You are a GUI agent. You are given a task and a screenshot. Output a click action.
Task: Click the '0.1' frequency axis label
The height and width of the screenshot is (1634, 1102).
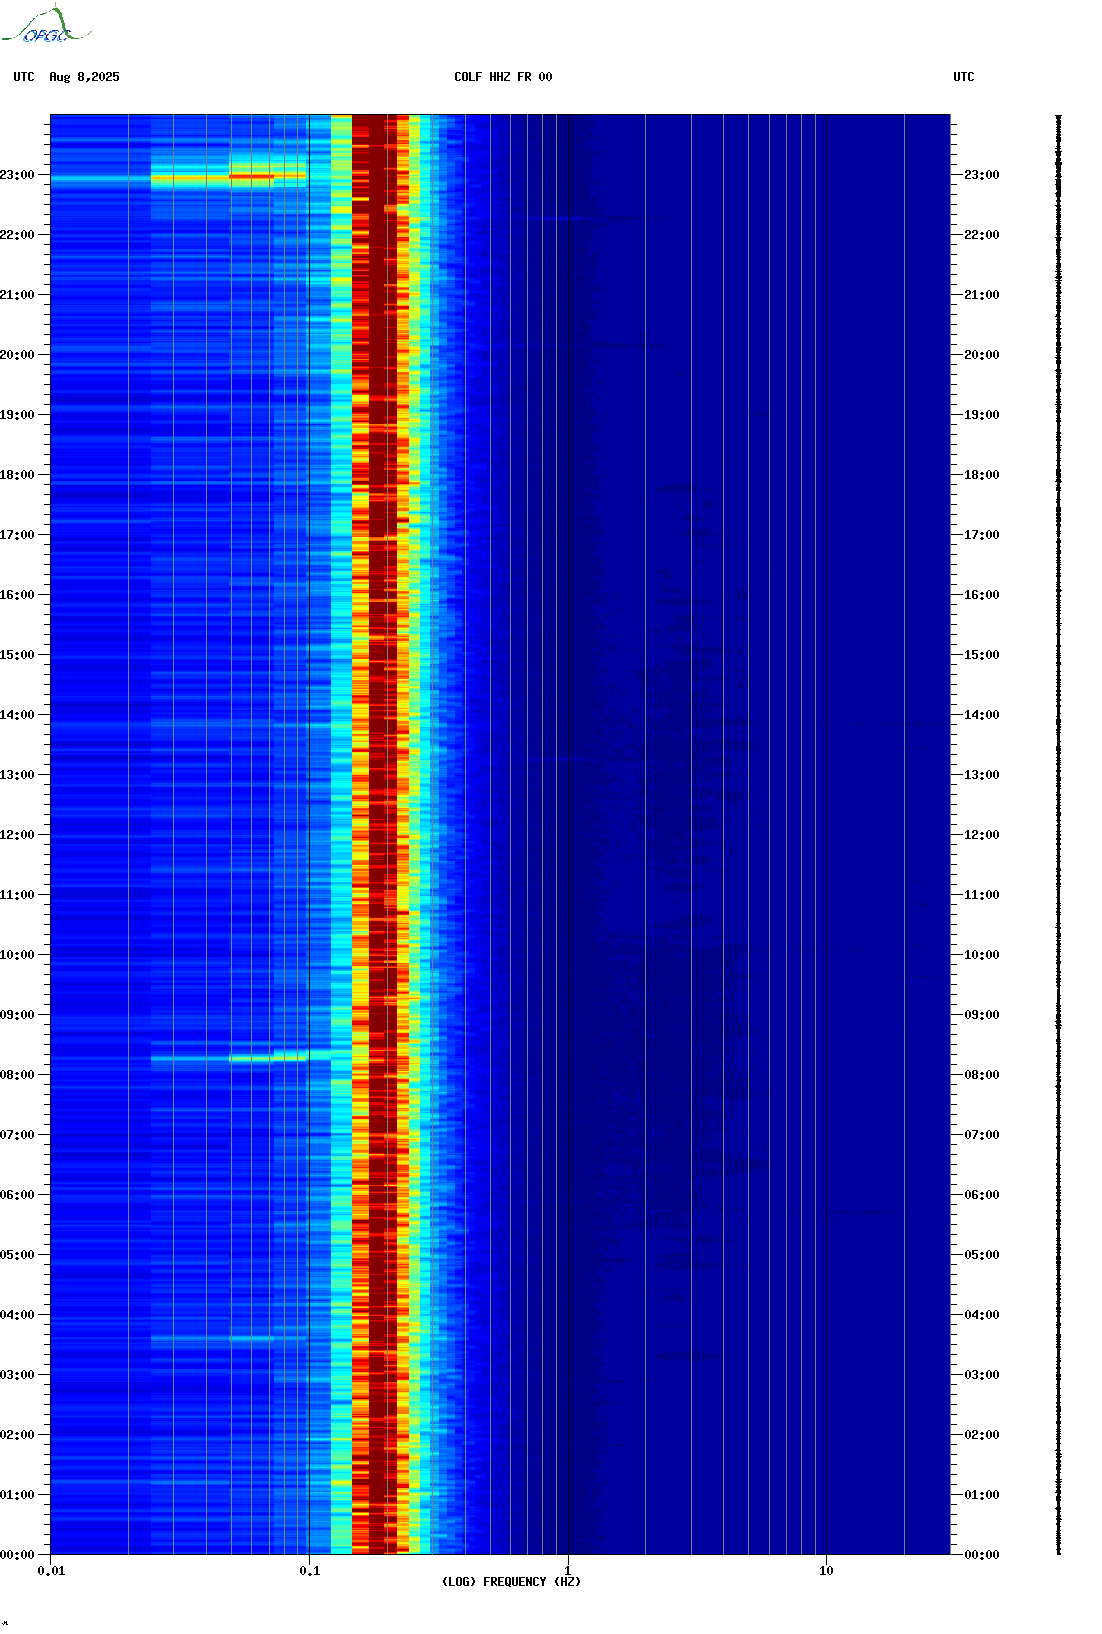[310, 1571]
